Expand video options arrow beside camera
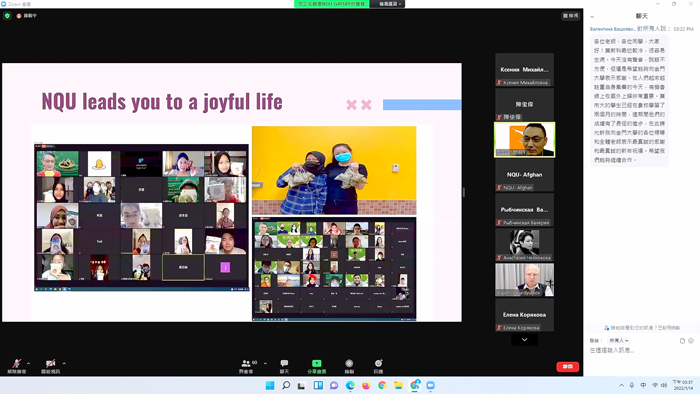Viewport: 700px width, 394px height. [x=64, y=363]
